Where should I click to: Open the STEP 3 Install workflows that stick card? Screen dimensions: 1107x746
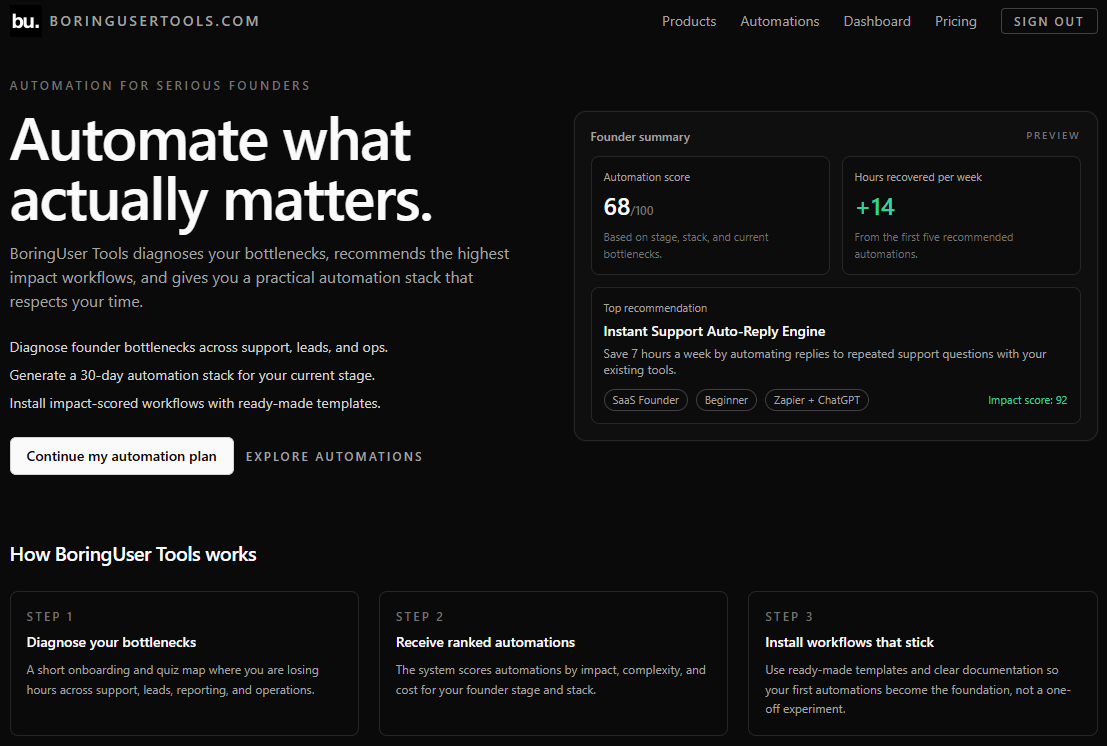point(923,663)
